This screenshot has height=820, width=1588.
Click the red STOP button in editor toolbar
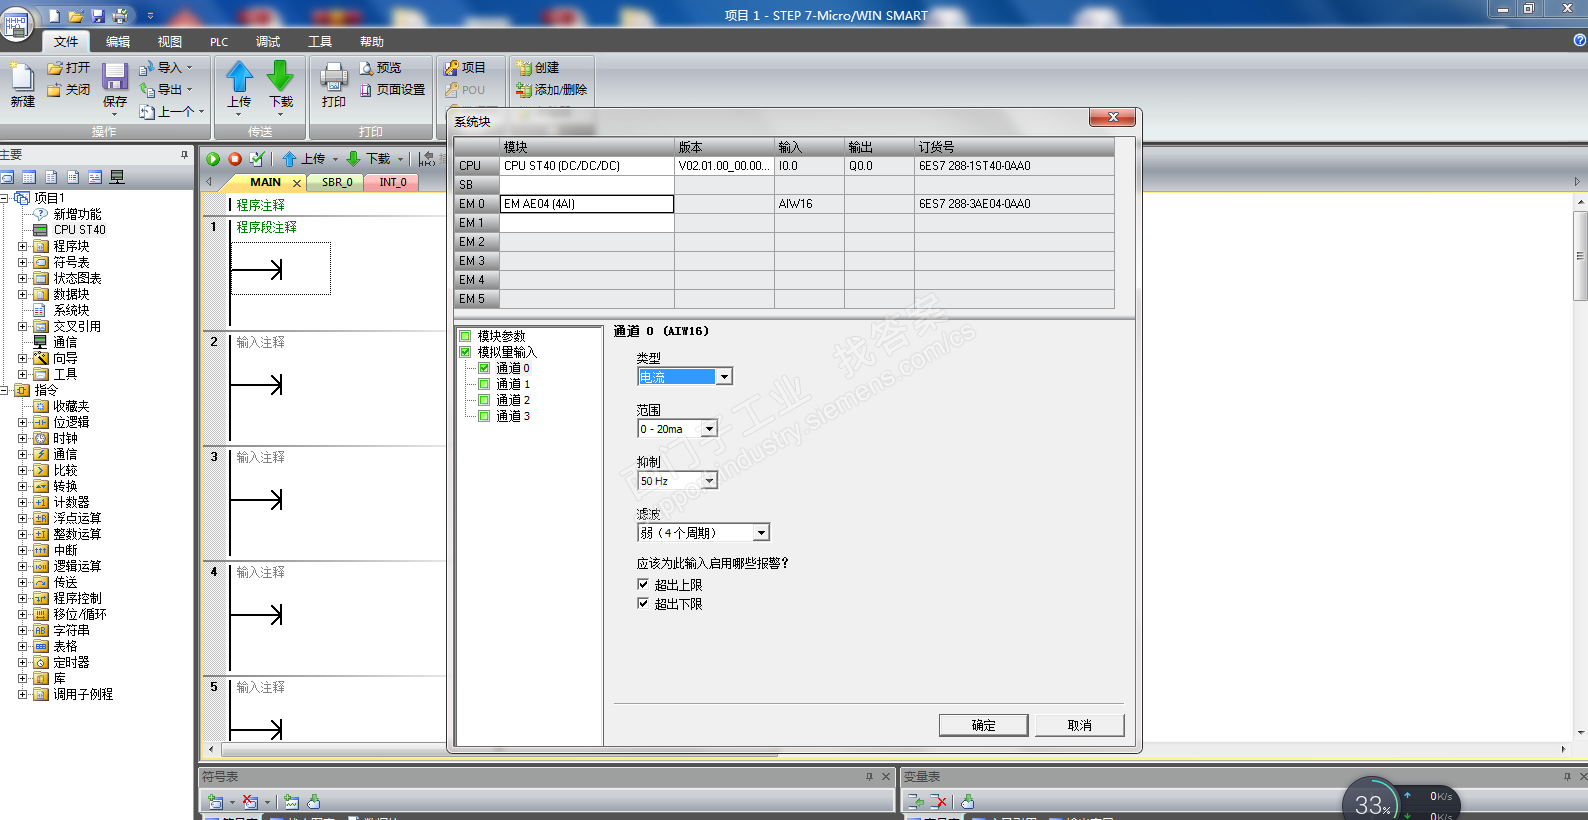tap(235, 159)
